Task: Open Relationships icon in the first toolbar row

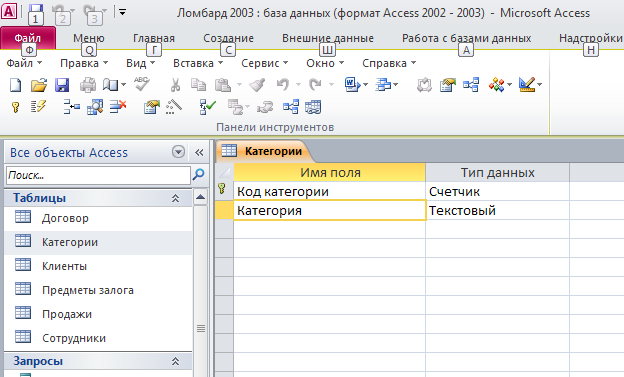Action: (471, 85)
